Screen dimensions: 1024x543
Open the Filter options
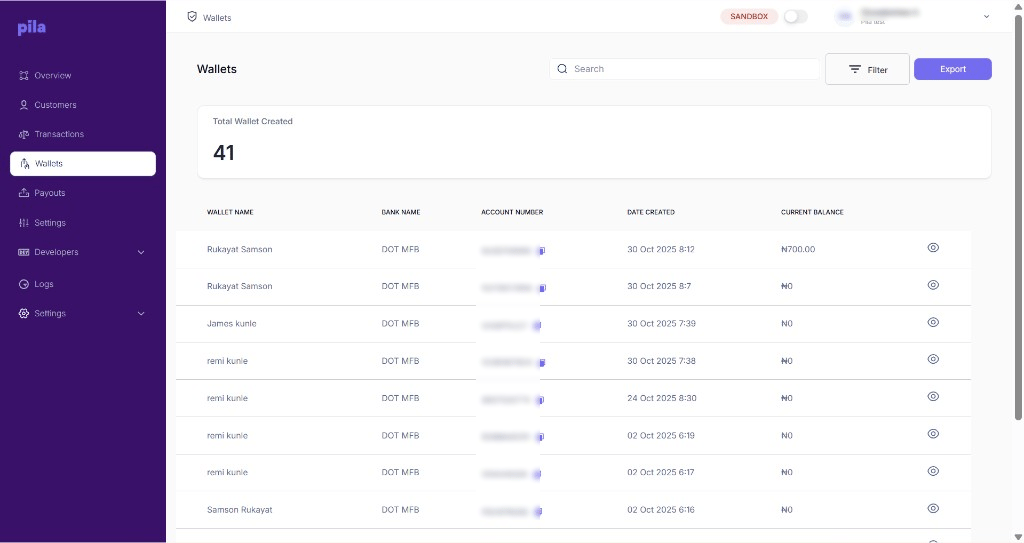tap(867, 69)
